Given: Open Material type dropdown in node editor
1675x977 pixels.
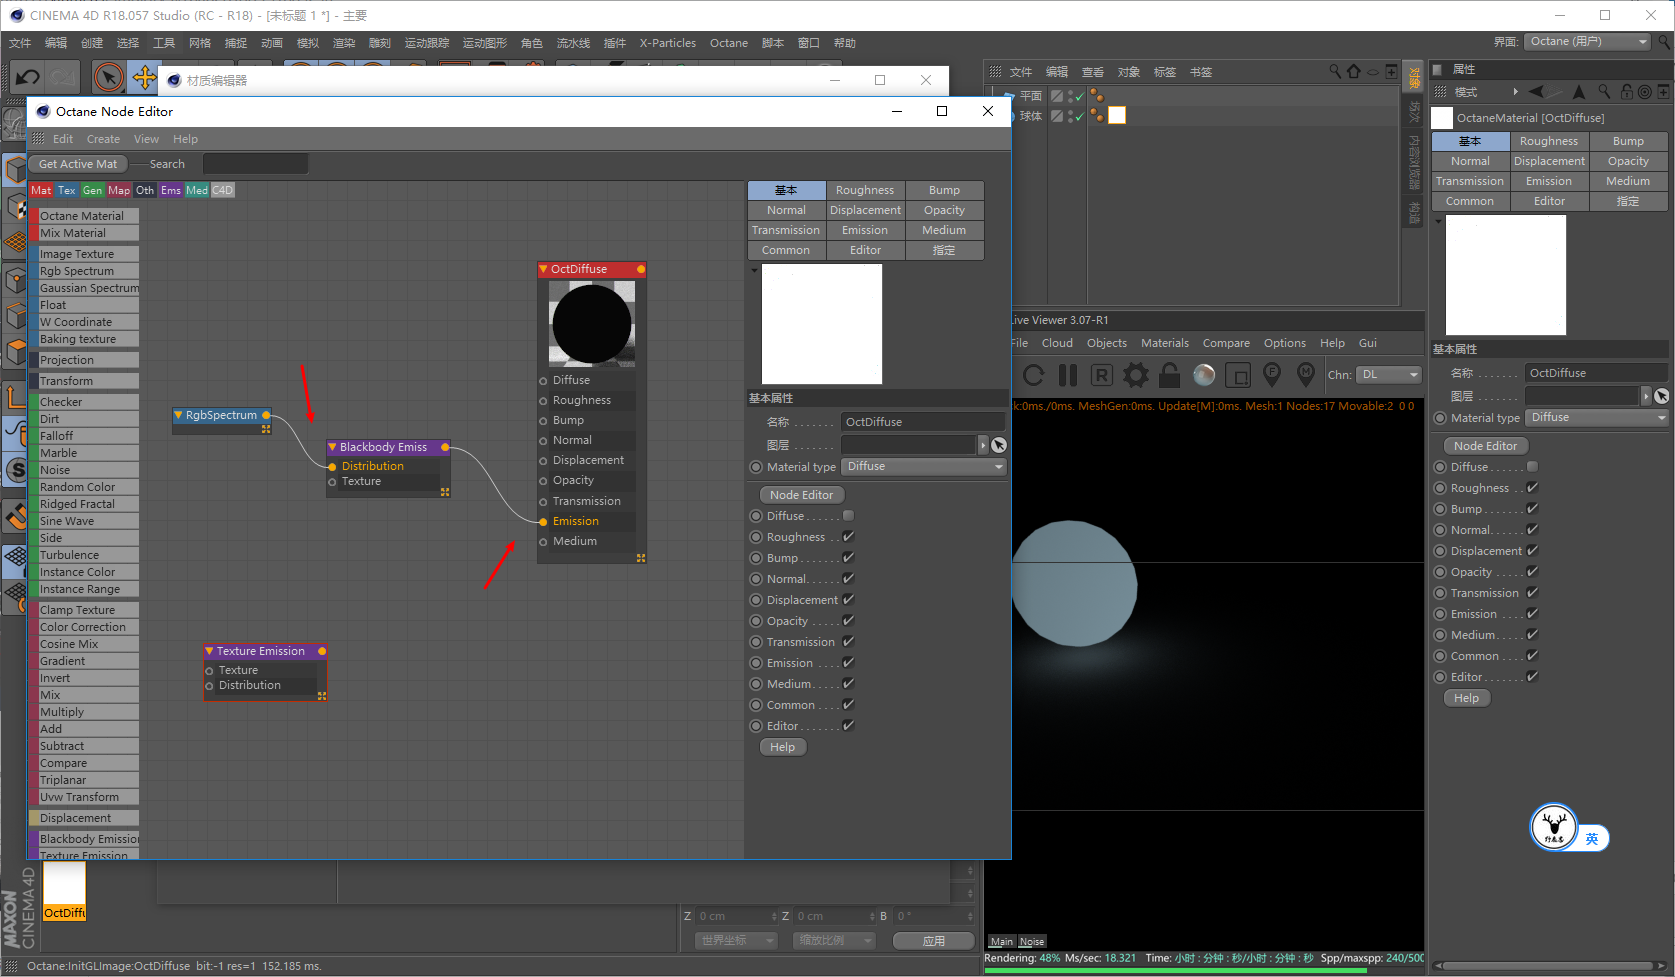Looking at the screenshot, I should (x=923, y=467).
